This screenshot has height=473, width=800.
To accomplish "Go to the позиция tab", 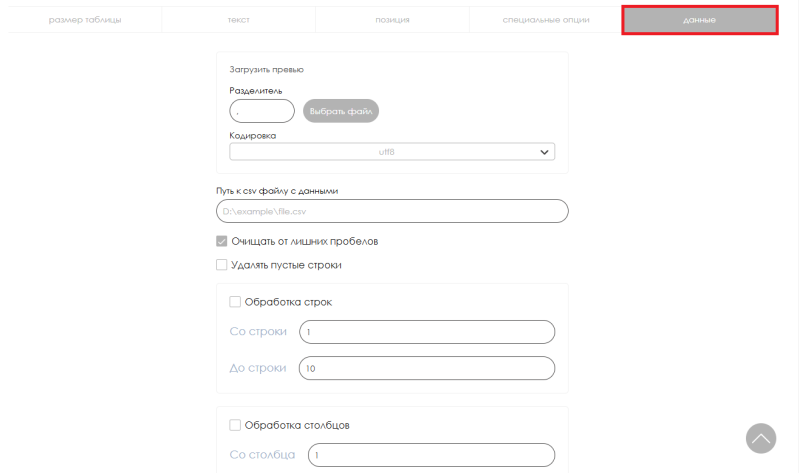I will point(392,20).
